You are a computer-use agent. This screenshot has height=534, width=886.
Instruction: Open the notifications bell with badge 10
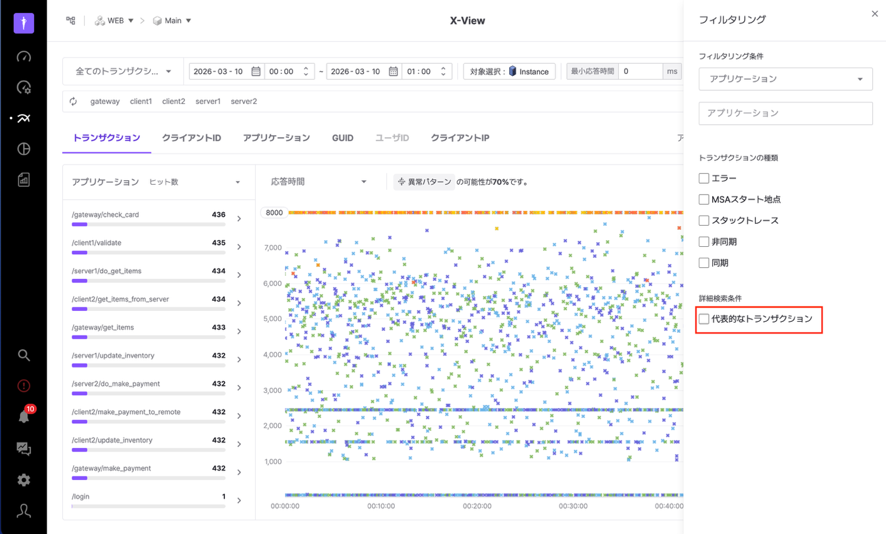tap(24, 417)
